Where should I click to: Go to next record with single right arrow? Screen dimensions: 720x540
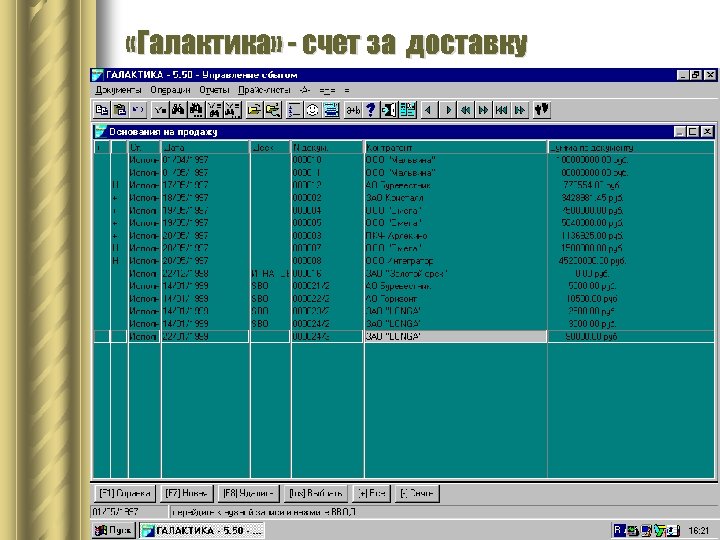[448, 110]
